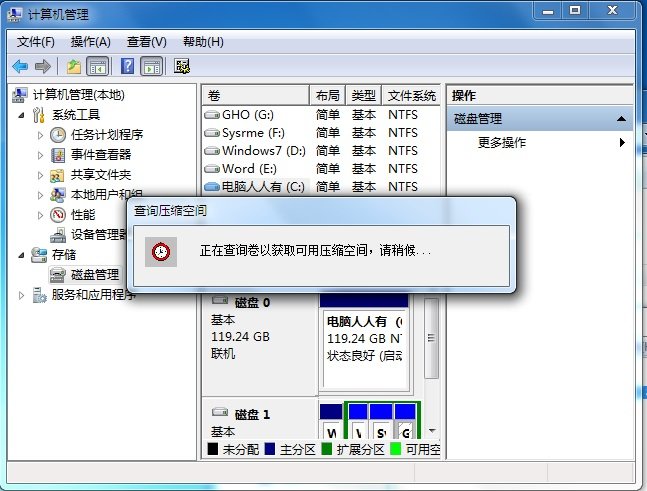Click the Services and Applications icon
647x491 pixels.
(39, 295)
